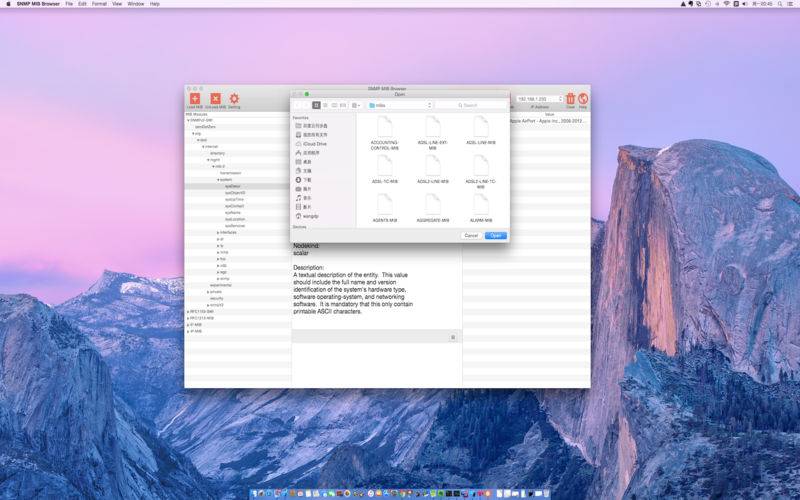This screenshot has height=500, width=800.
Task: Select sysDescr in the MIB tree
Action: click(x=233, y=186)
